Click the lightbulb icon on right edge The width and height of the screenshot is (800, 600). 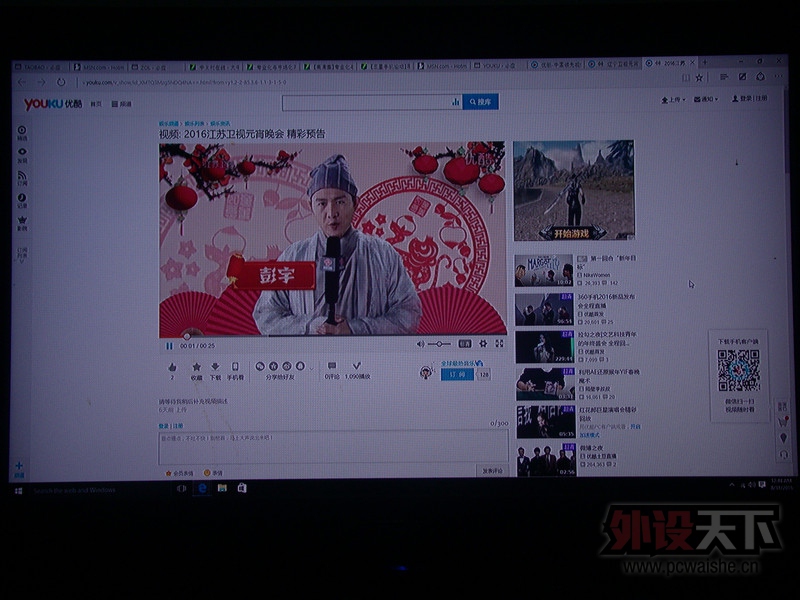coord(783,438)
